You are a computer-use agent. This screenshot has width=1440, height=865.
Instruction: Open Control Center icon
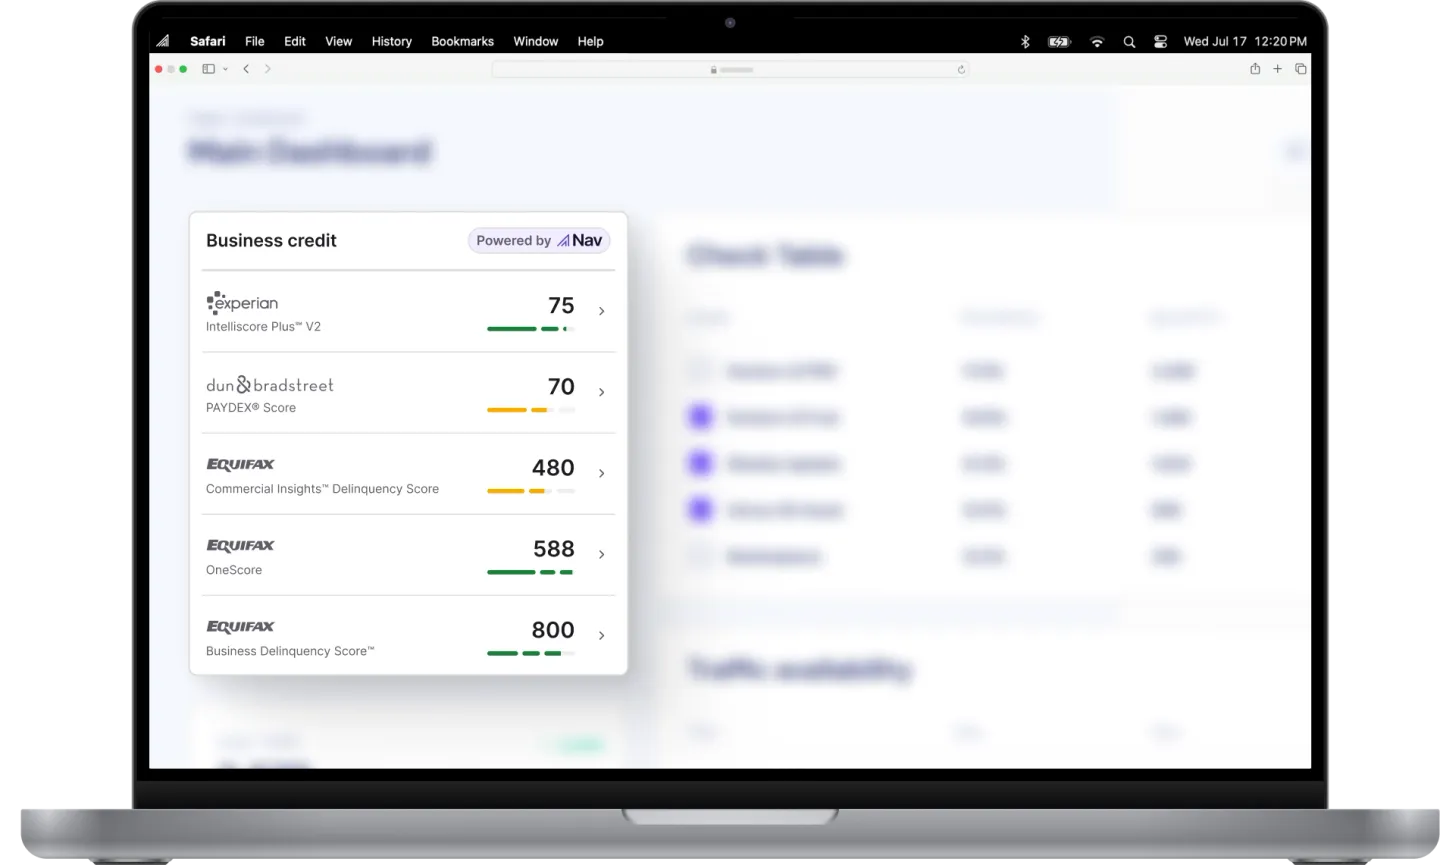pyautogui.click(x=1160, y=42)
